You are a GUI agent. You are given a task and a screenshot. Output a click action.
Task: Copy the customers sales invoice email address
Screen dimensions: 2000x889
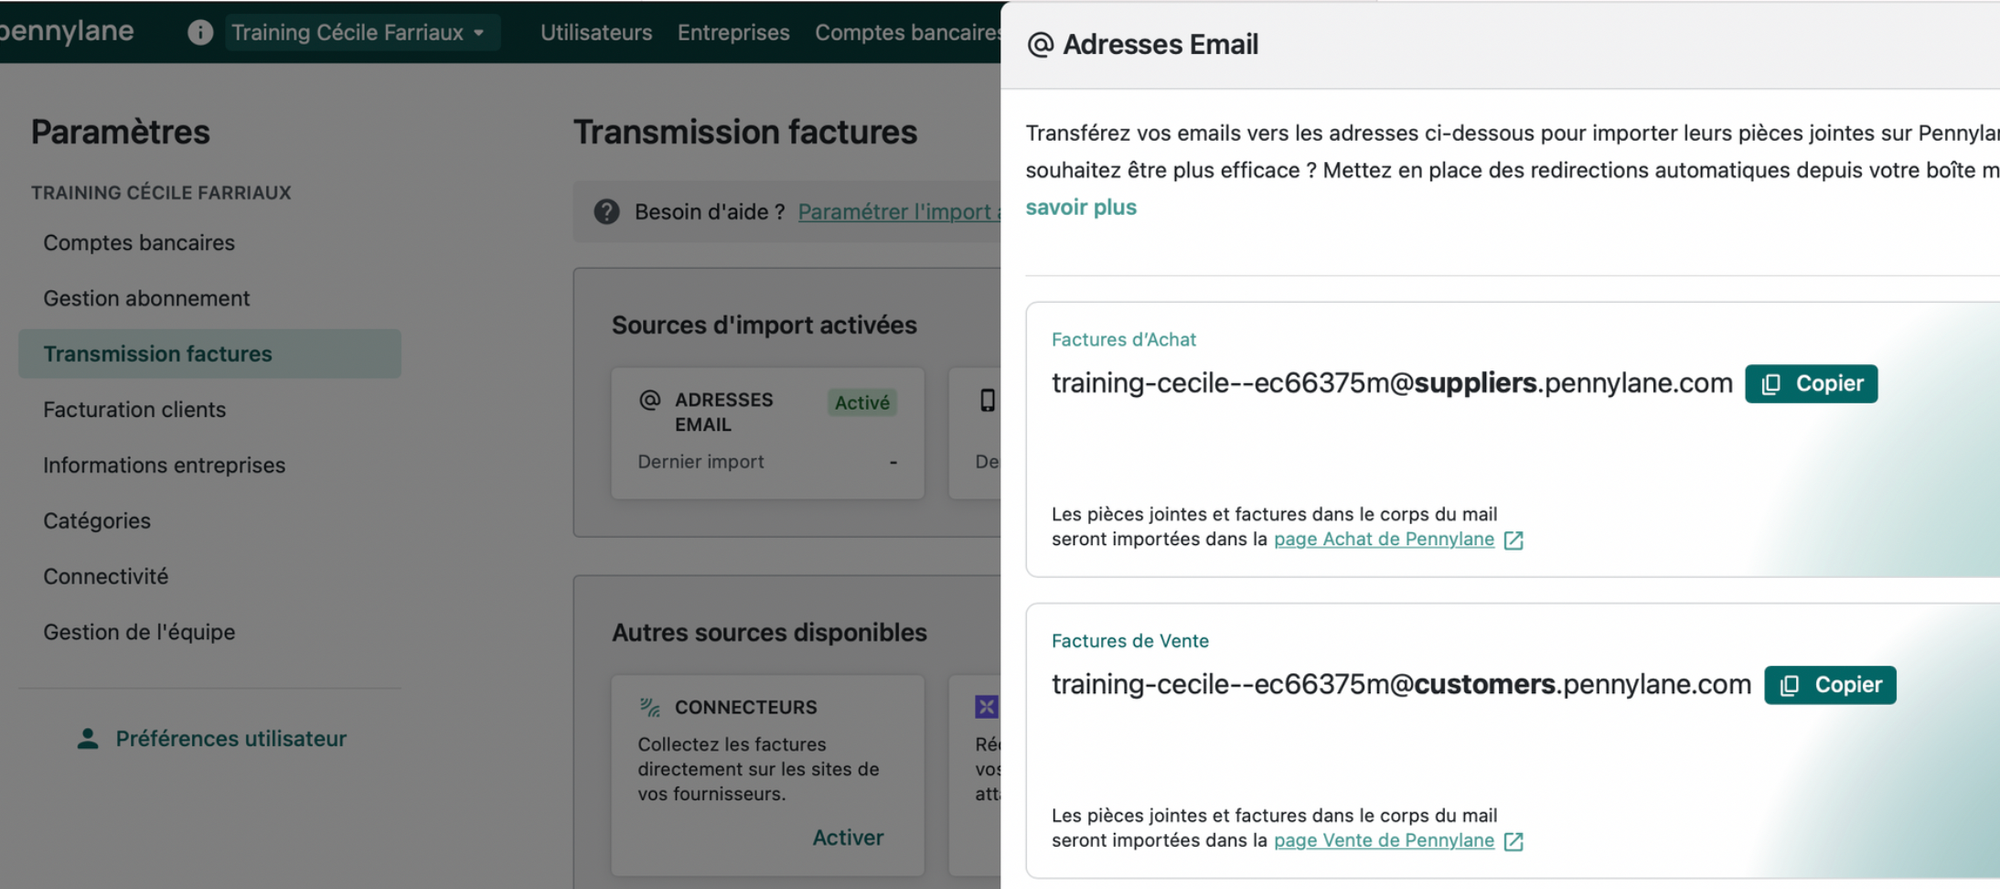[1830, 685]
